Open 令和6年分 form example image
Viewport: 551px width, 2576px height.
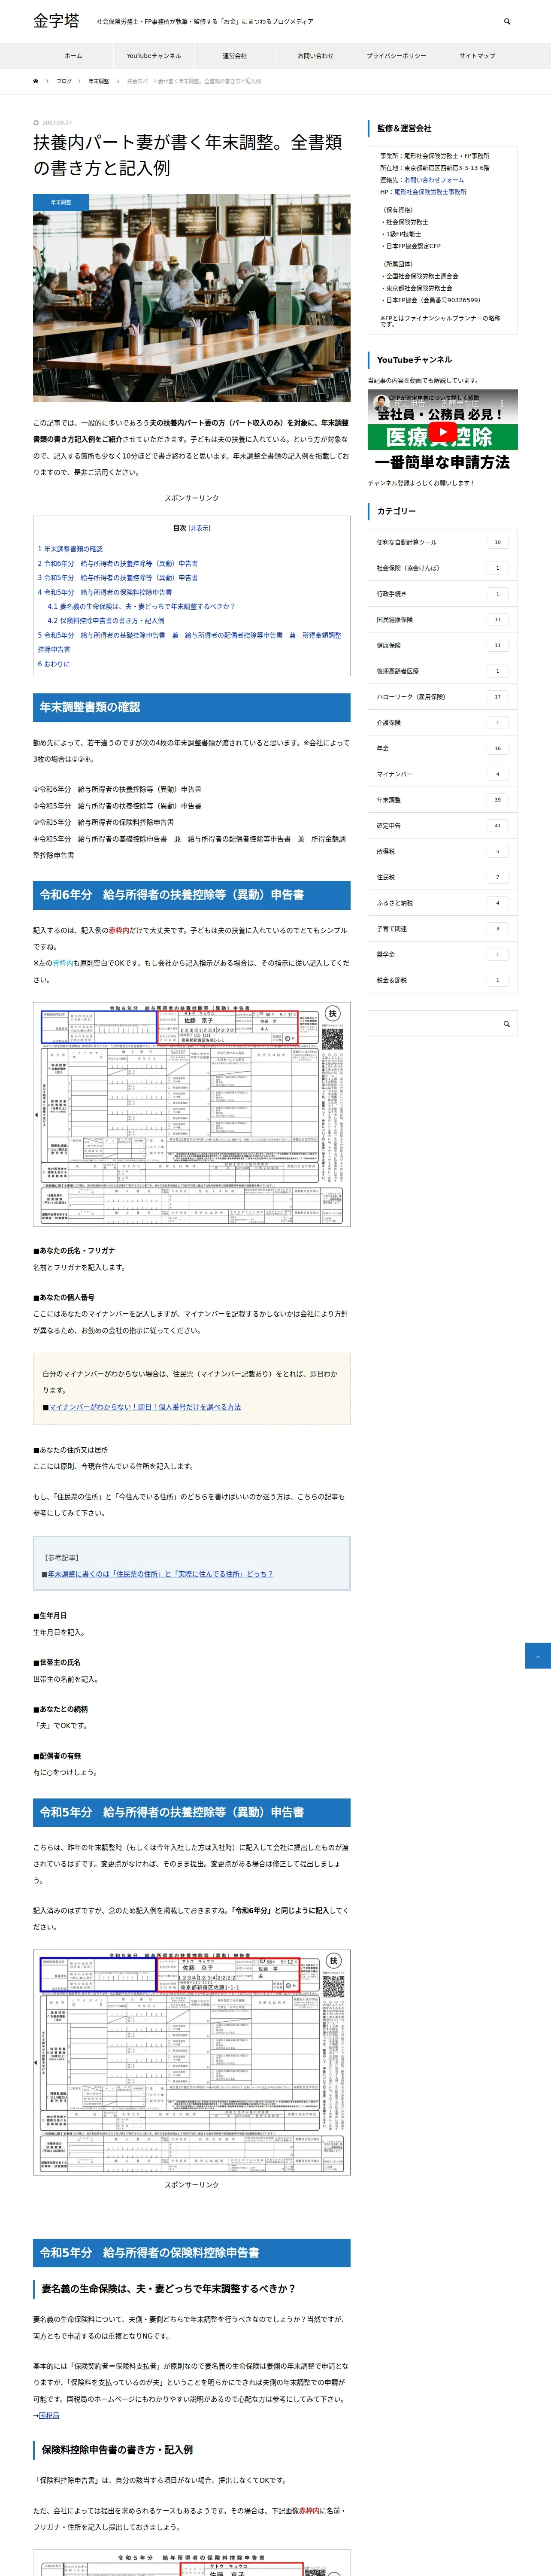pyautogui.click(x=191, y=1114)
